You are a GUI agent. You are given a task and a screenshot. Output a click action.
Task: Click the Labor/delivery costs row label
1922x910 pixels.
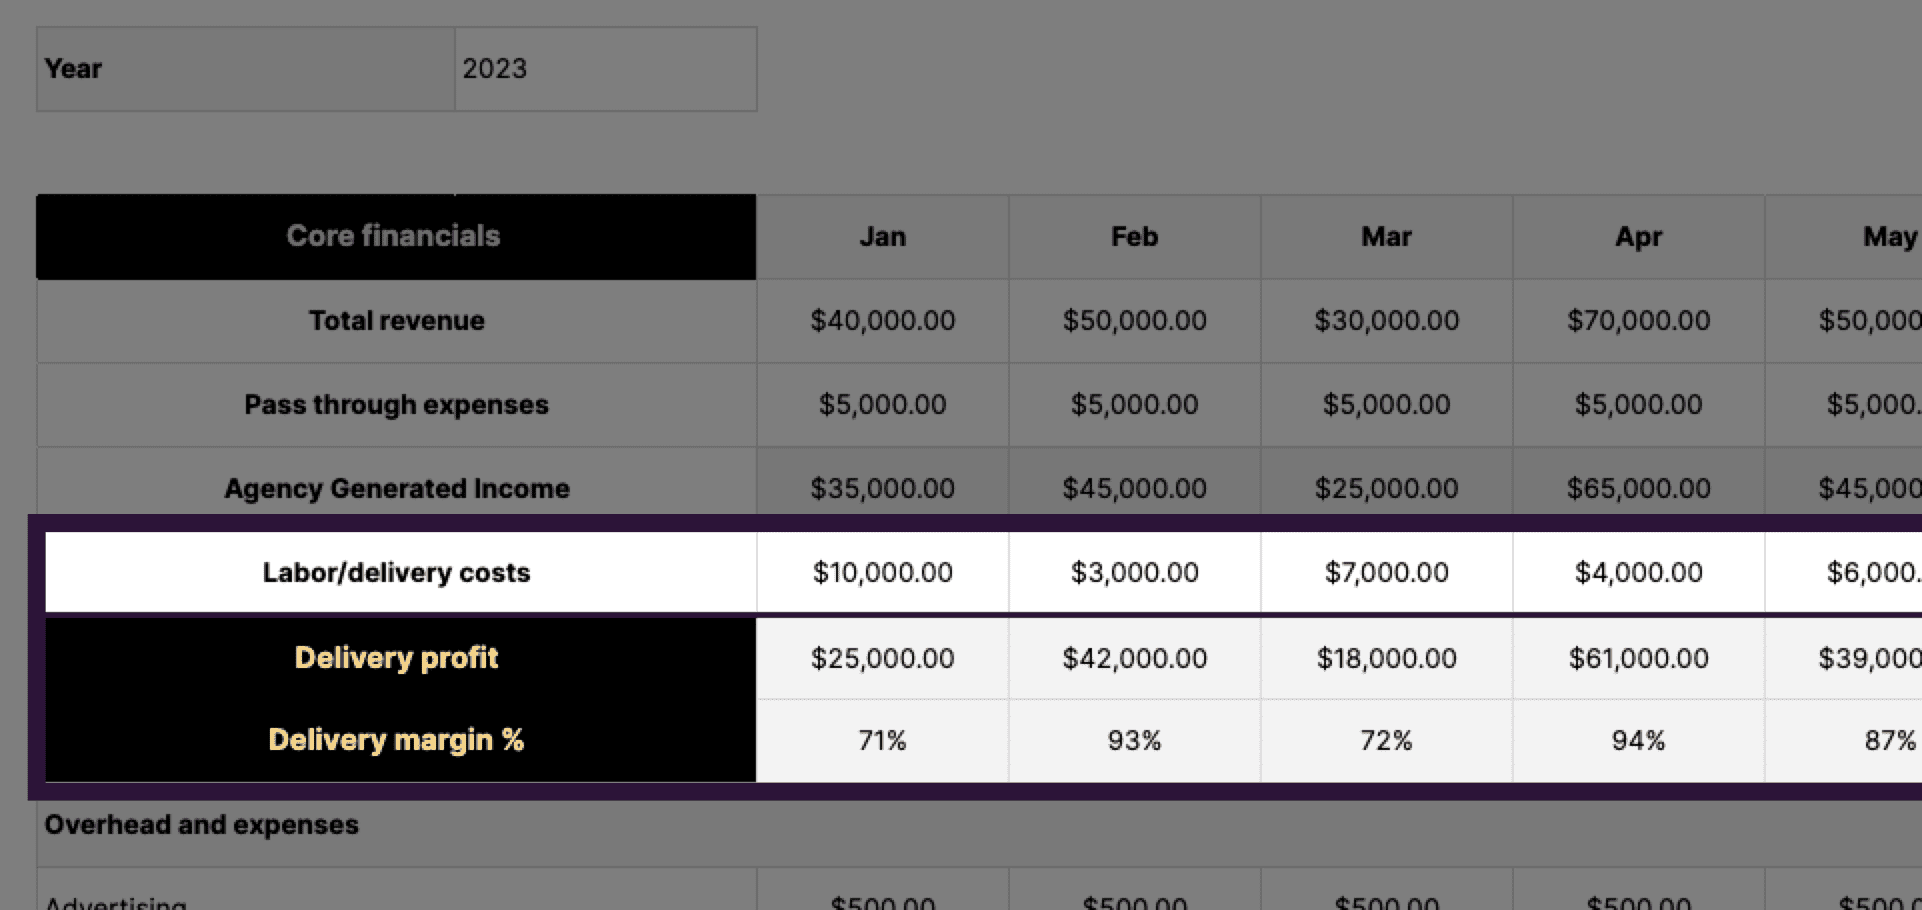pyautogui.click(x=396, y=573)
